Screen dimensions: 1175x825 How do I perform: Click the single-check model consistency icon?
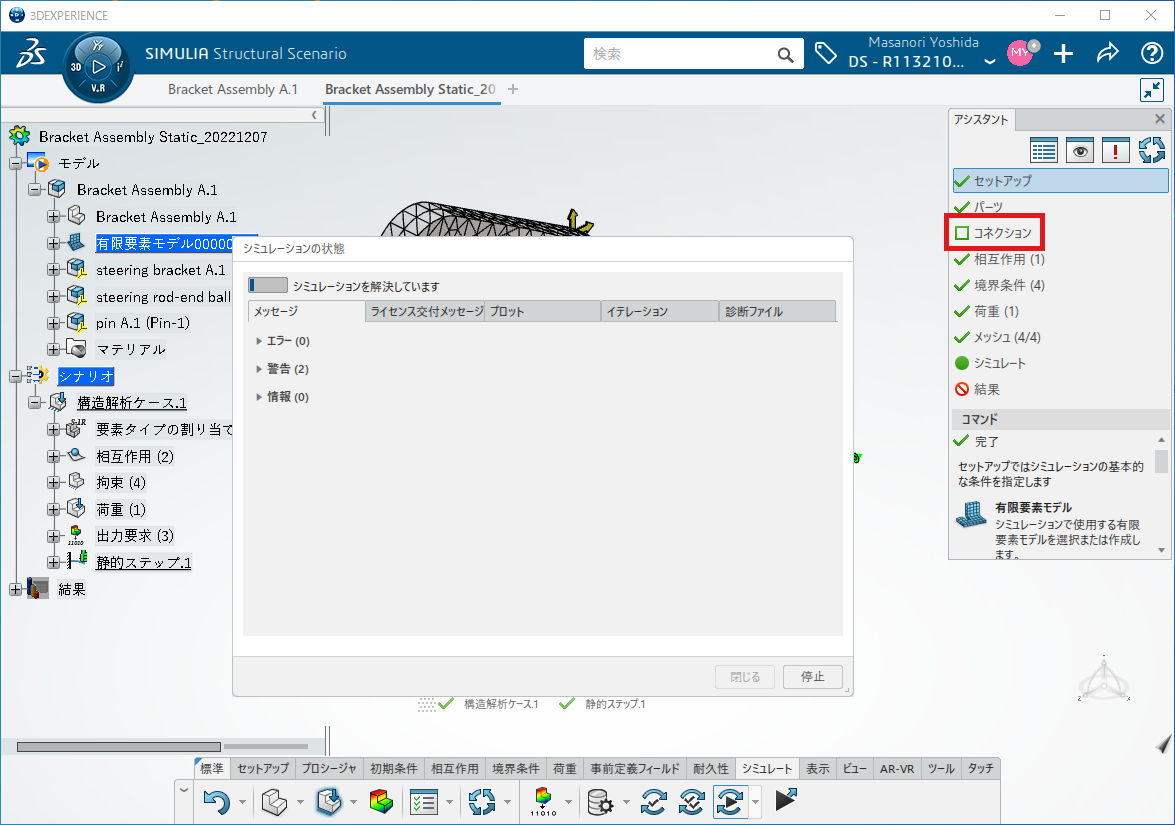653,803
